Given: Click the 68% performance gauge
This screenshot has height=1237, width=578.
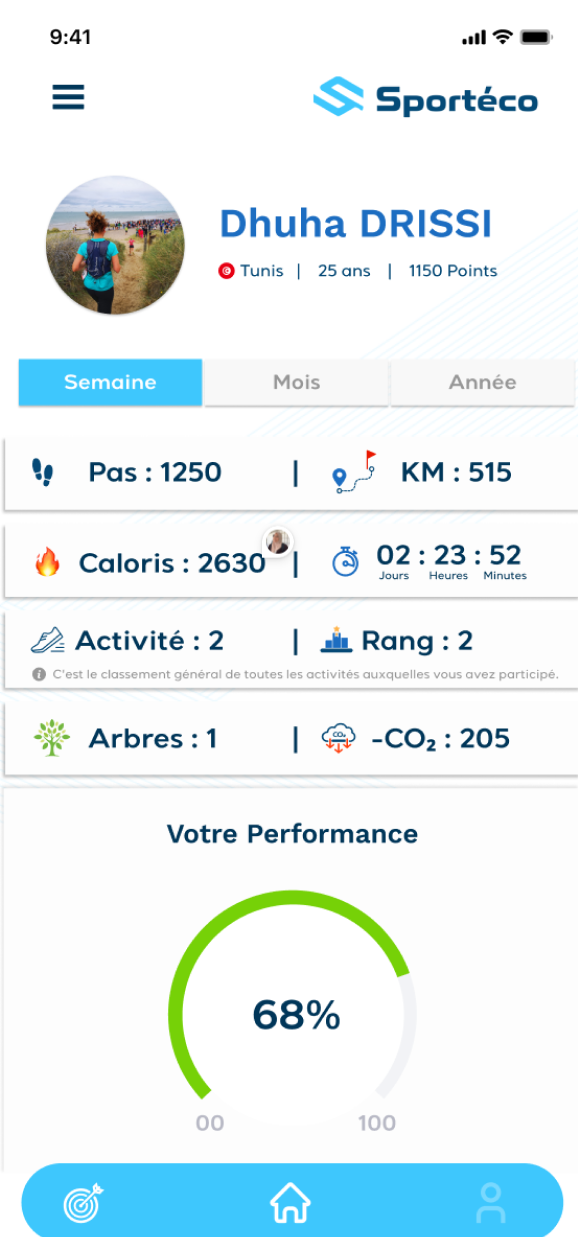Looking at the screenshot, I should [x=293, y=1013].
